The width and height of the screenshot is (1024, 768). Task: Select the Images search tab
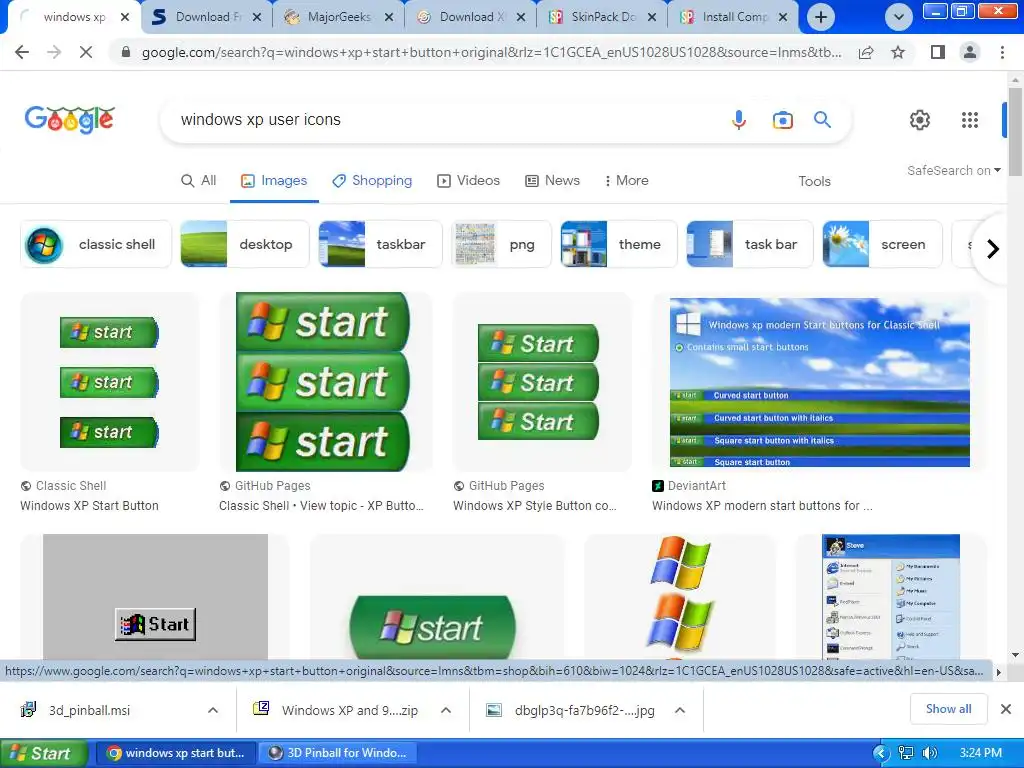(274, 181)
